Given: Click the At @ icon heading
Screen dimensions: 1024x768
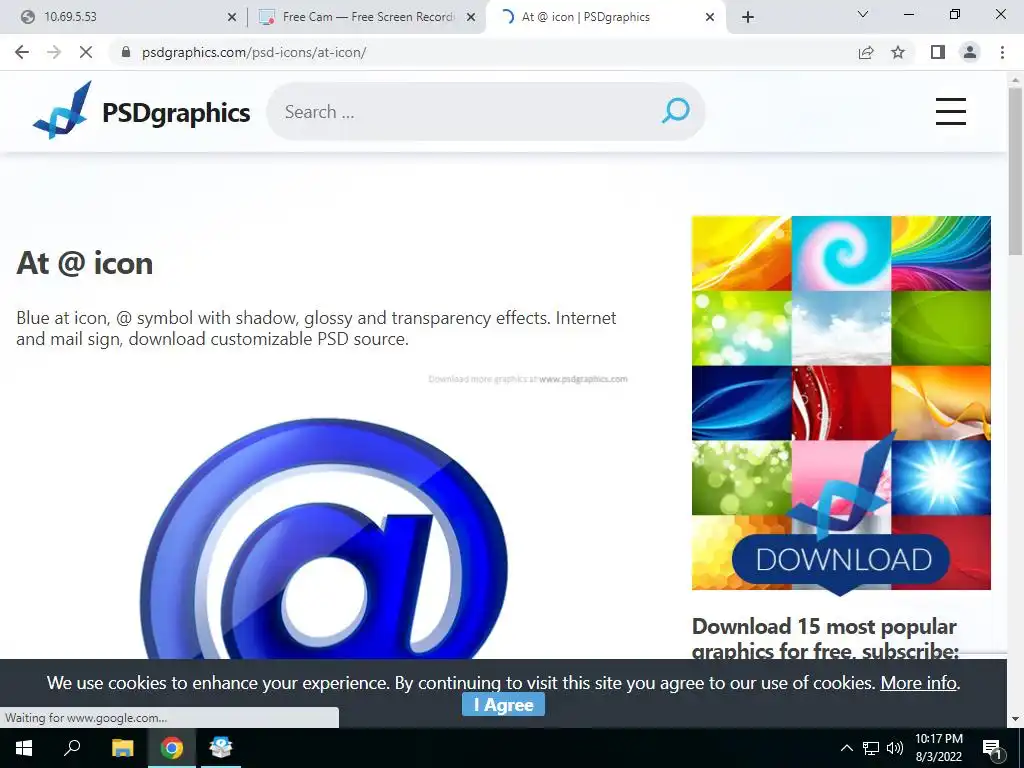Looking at the screenshot, I should (85, 264).
